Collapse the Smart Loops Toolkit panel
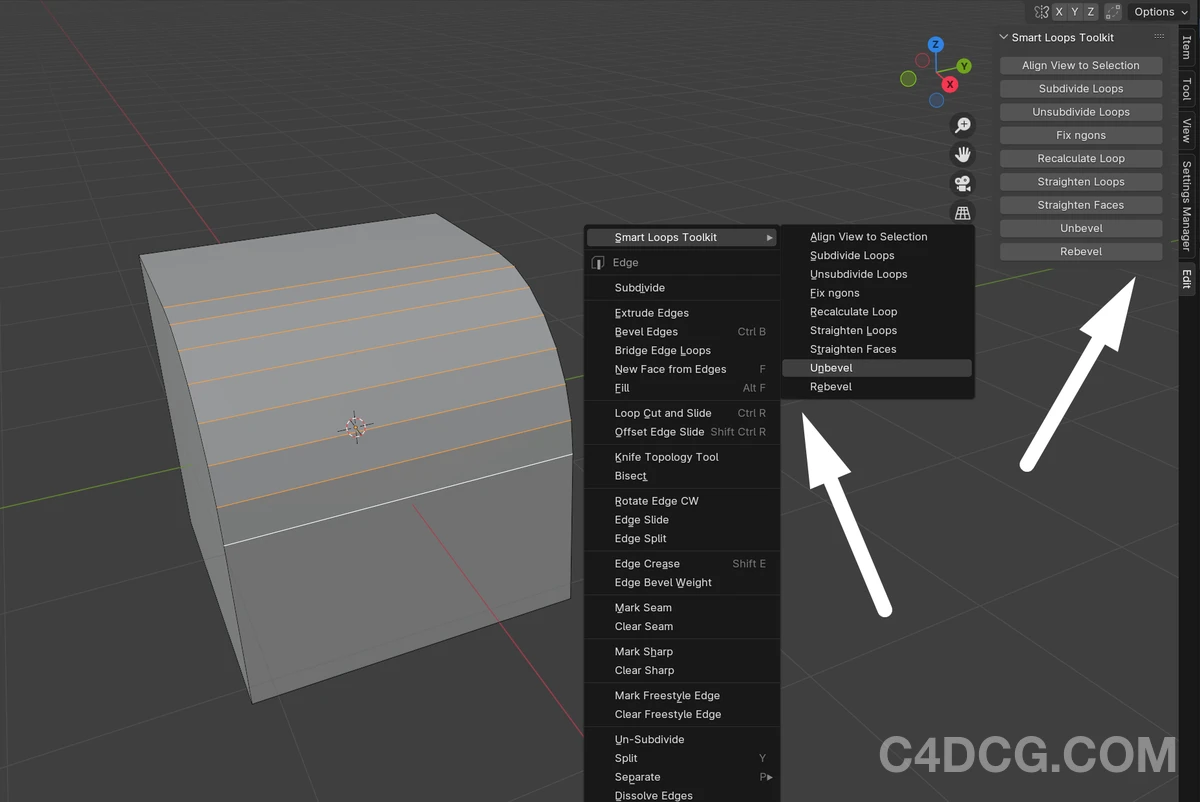The image size is (1200, 802). coord(1003,37)
